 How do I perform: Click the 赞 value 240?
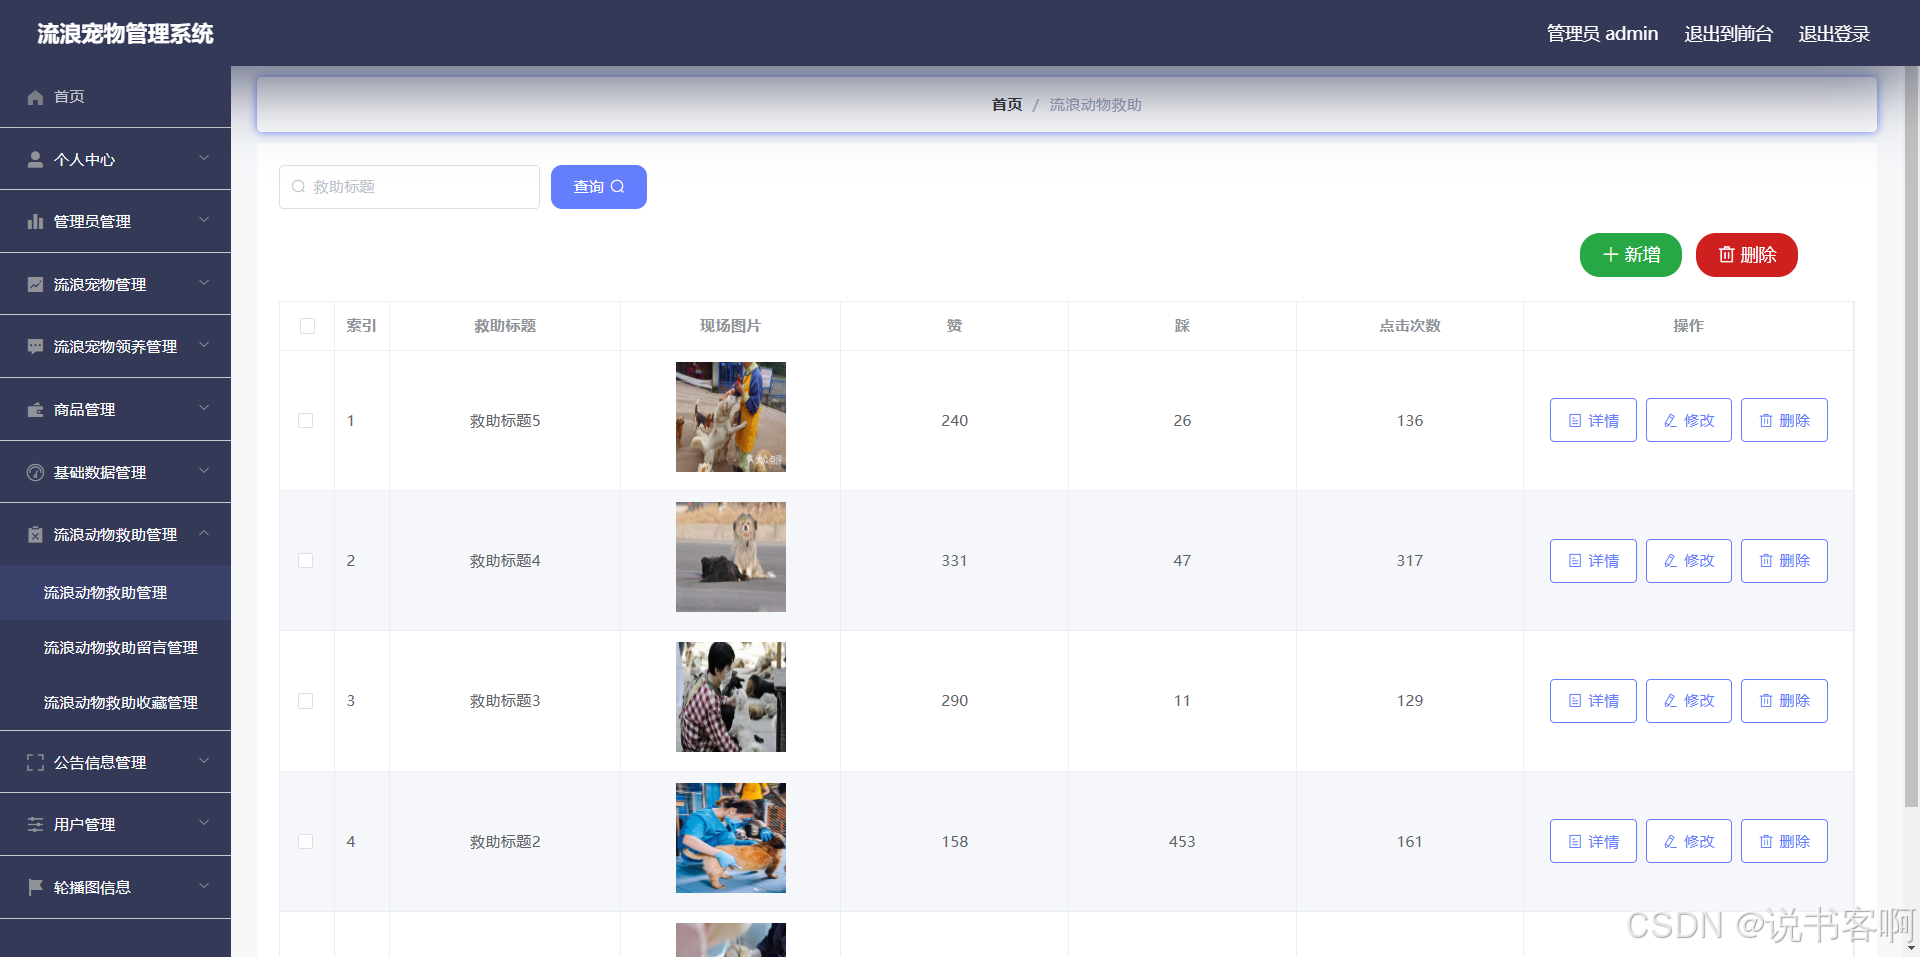(954, 421)
